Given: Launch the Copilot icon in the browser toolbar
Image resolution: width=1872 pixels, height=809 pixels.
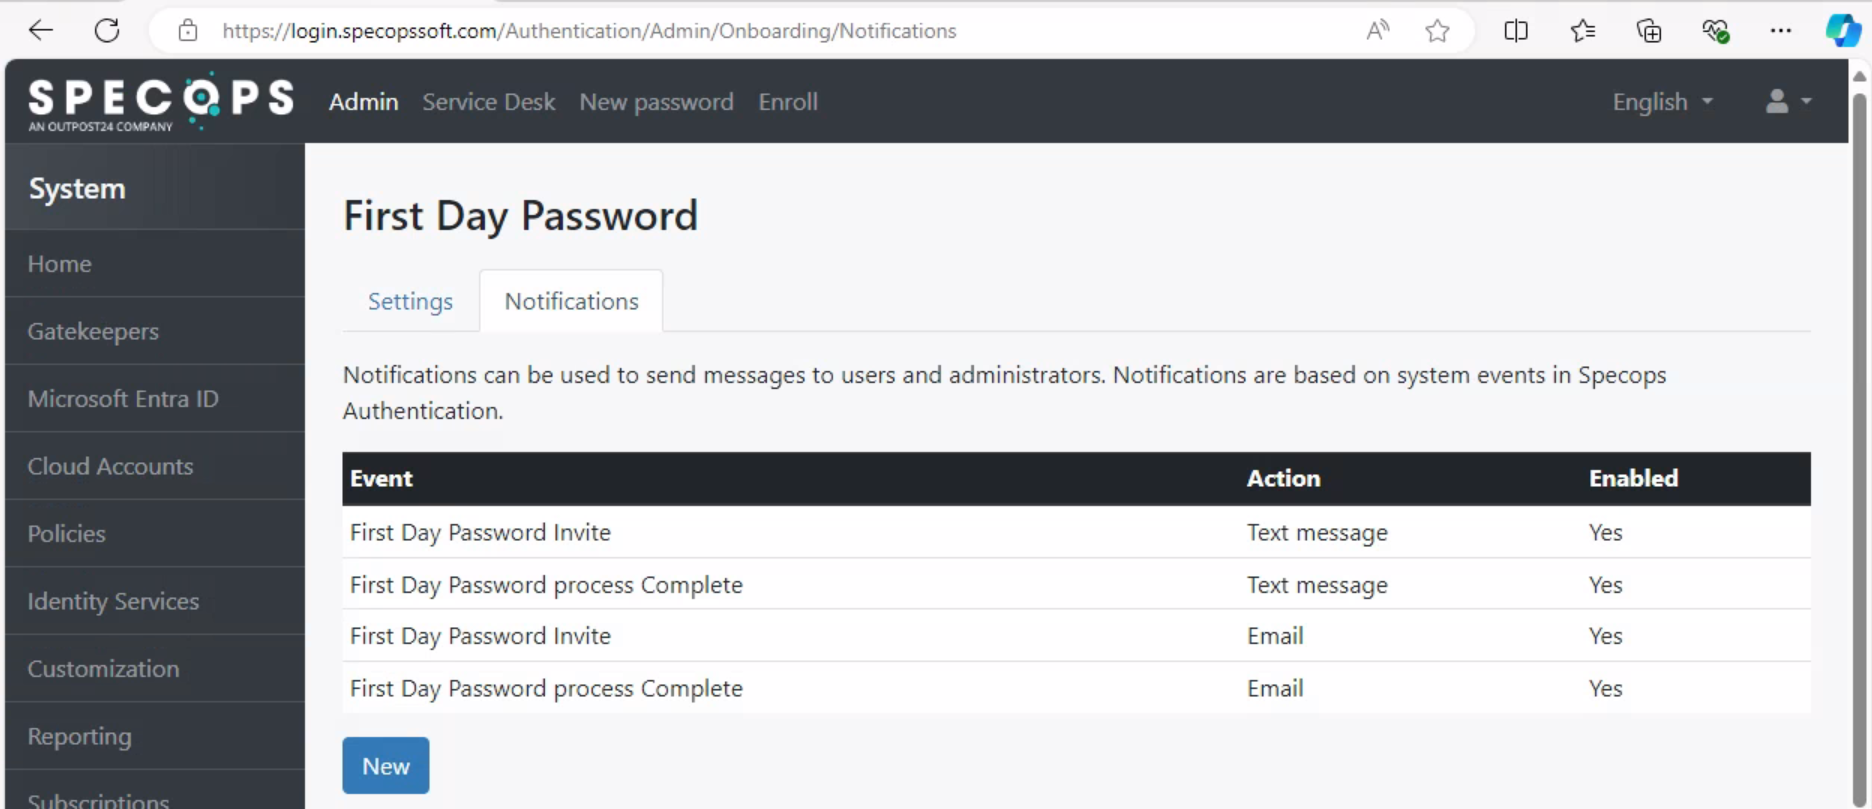Looking at the screenshot, I should coord(1843,31).
